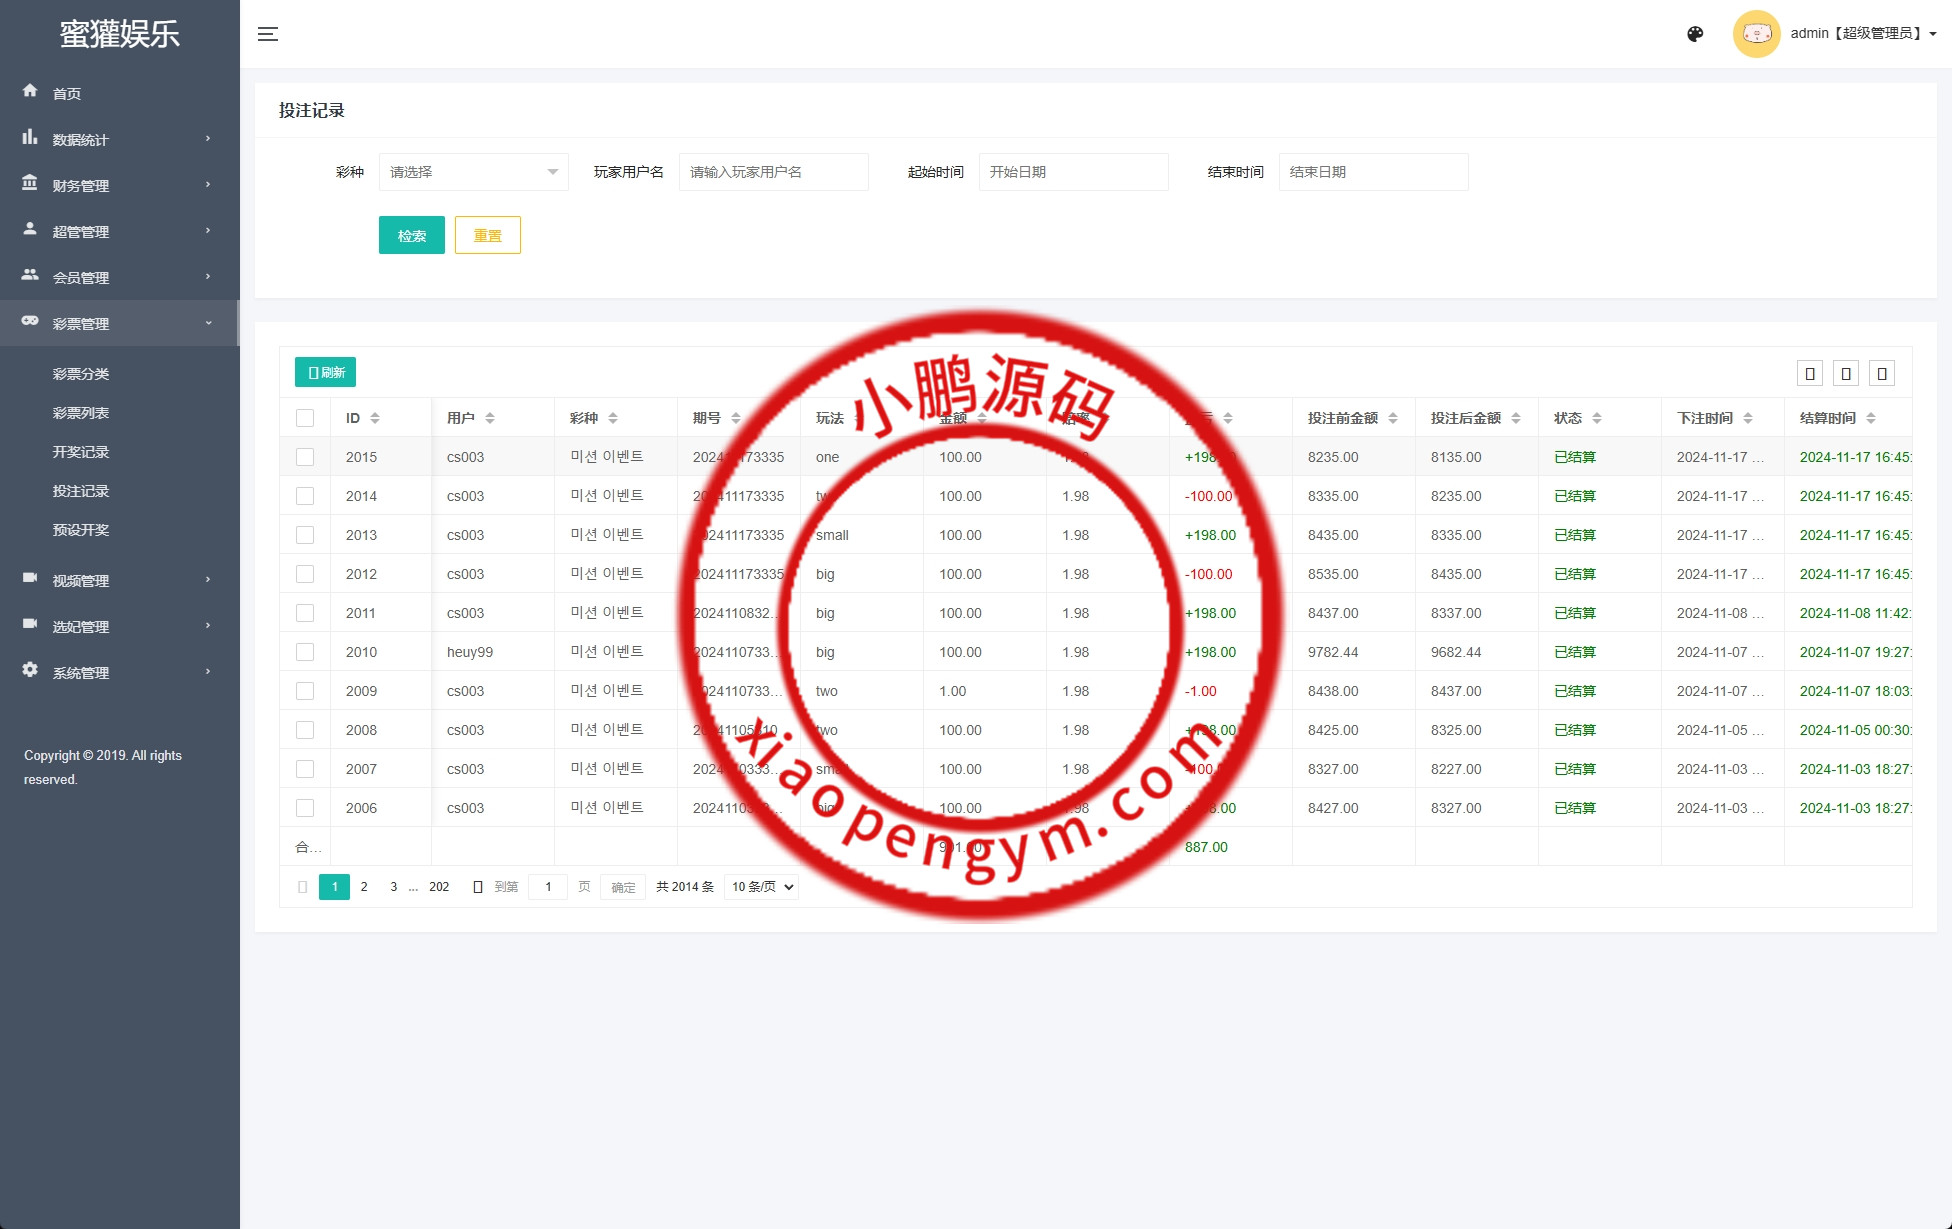Click the gear icon for 系统管理
The height and width of the screenshot is (1229, 1952).
point(30,670)
